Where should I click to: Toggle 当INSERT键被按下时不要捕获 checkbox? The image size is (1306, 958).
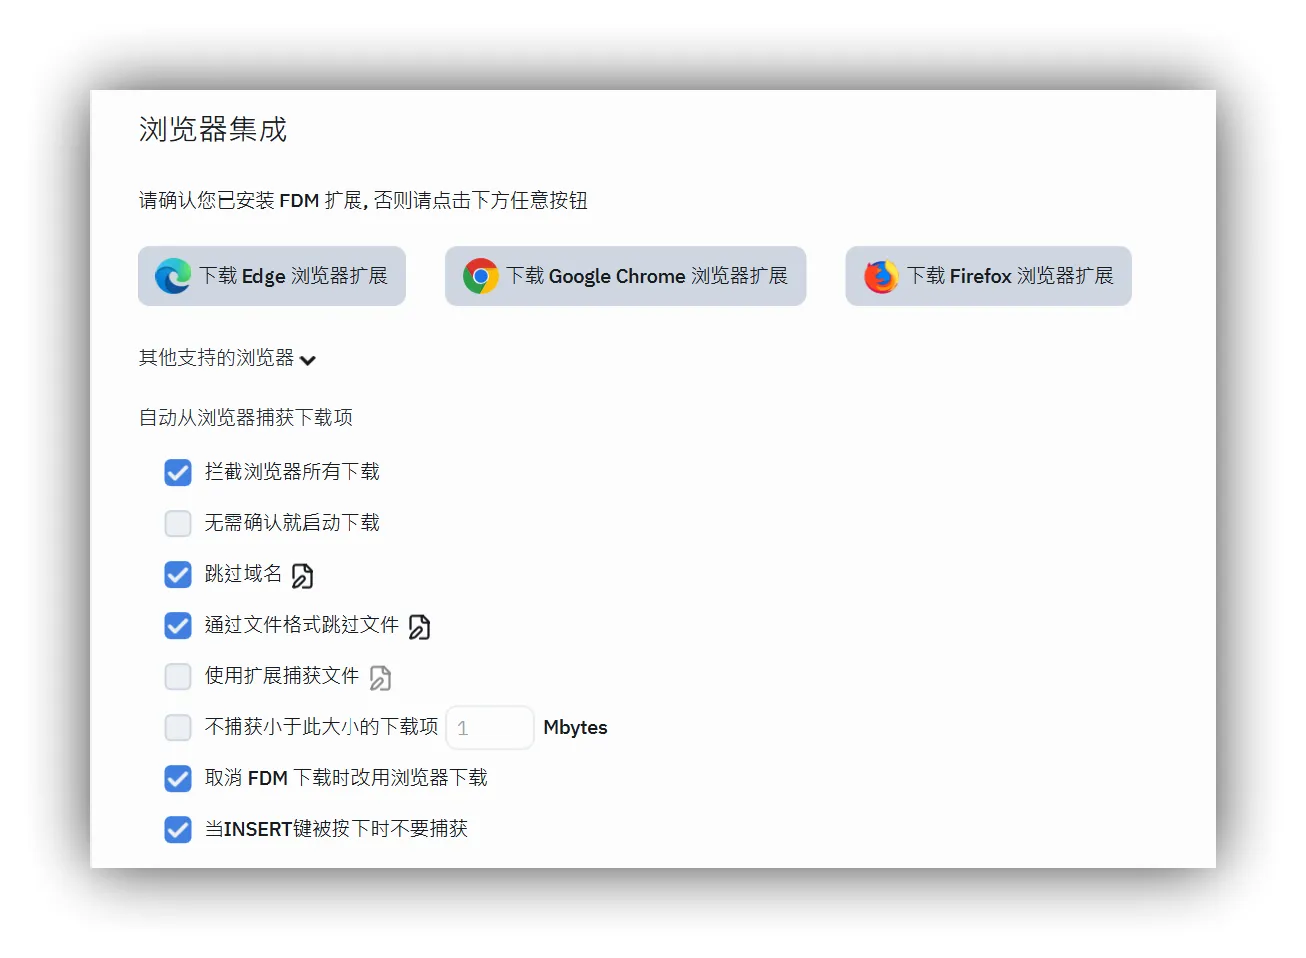pyautogui.click(x=178, y=829)
